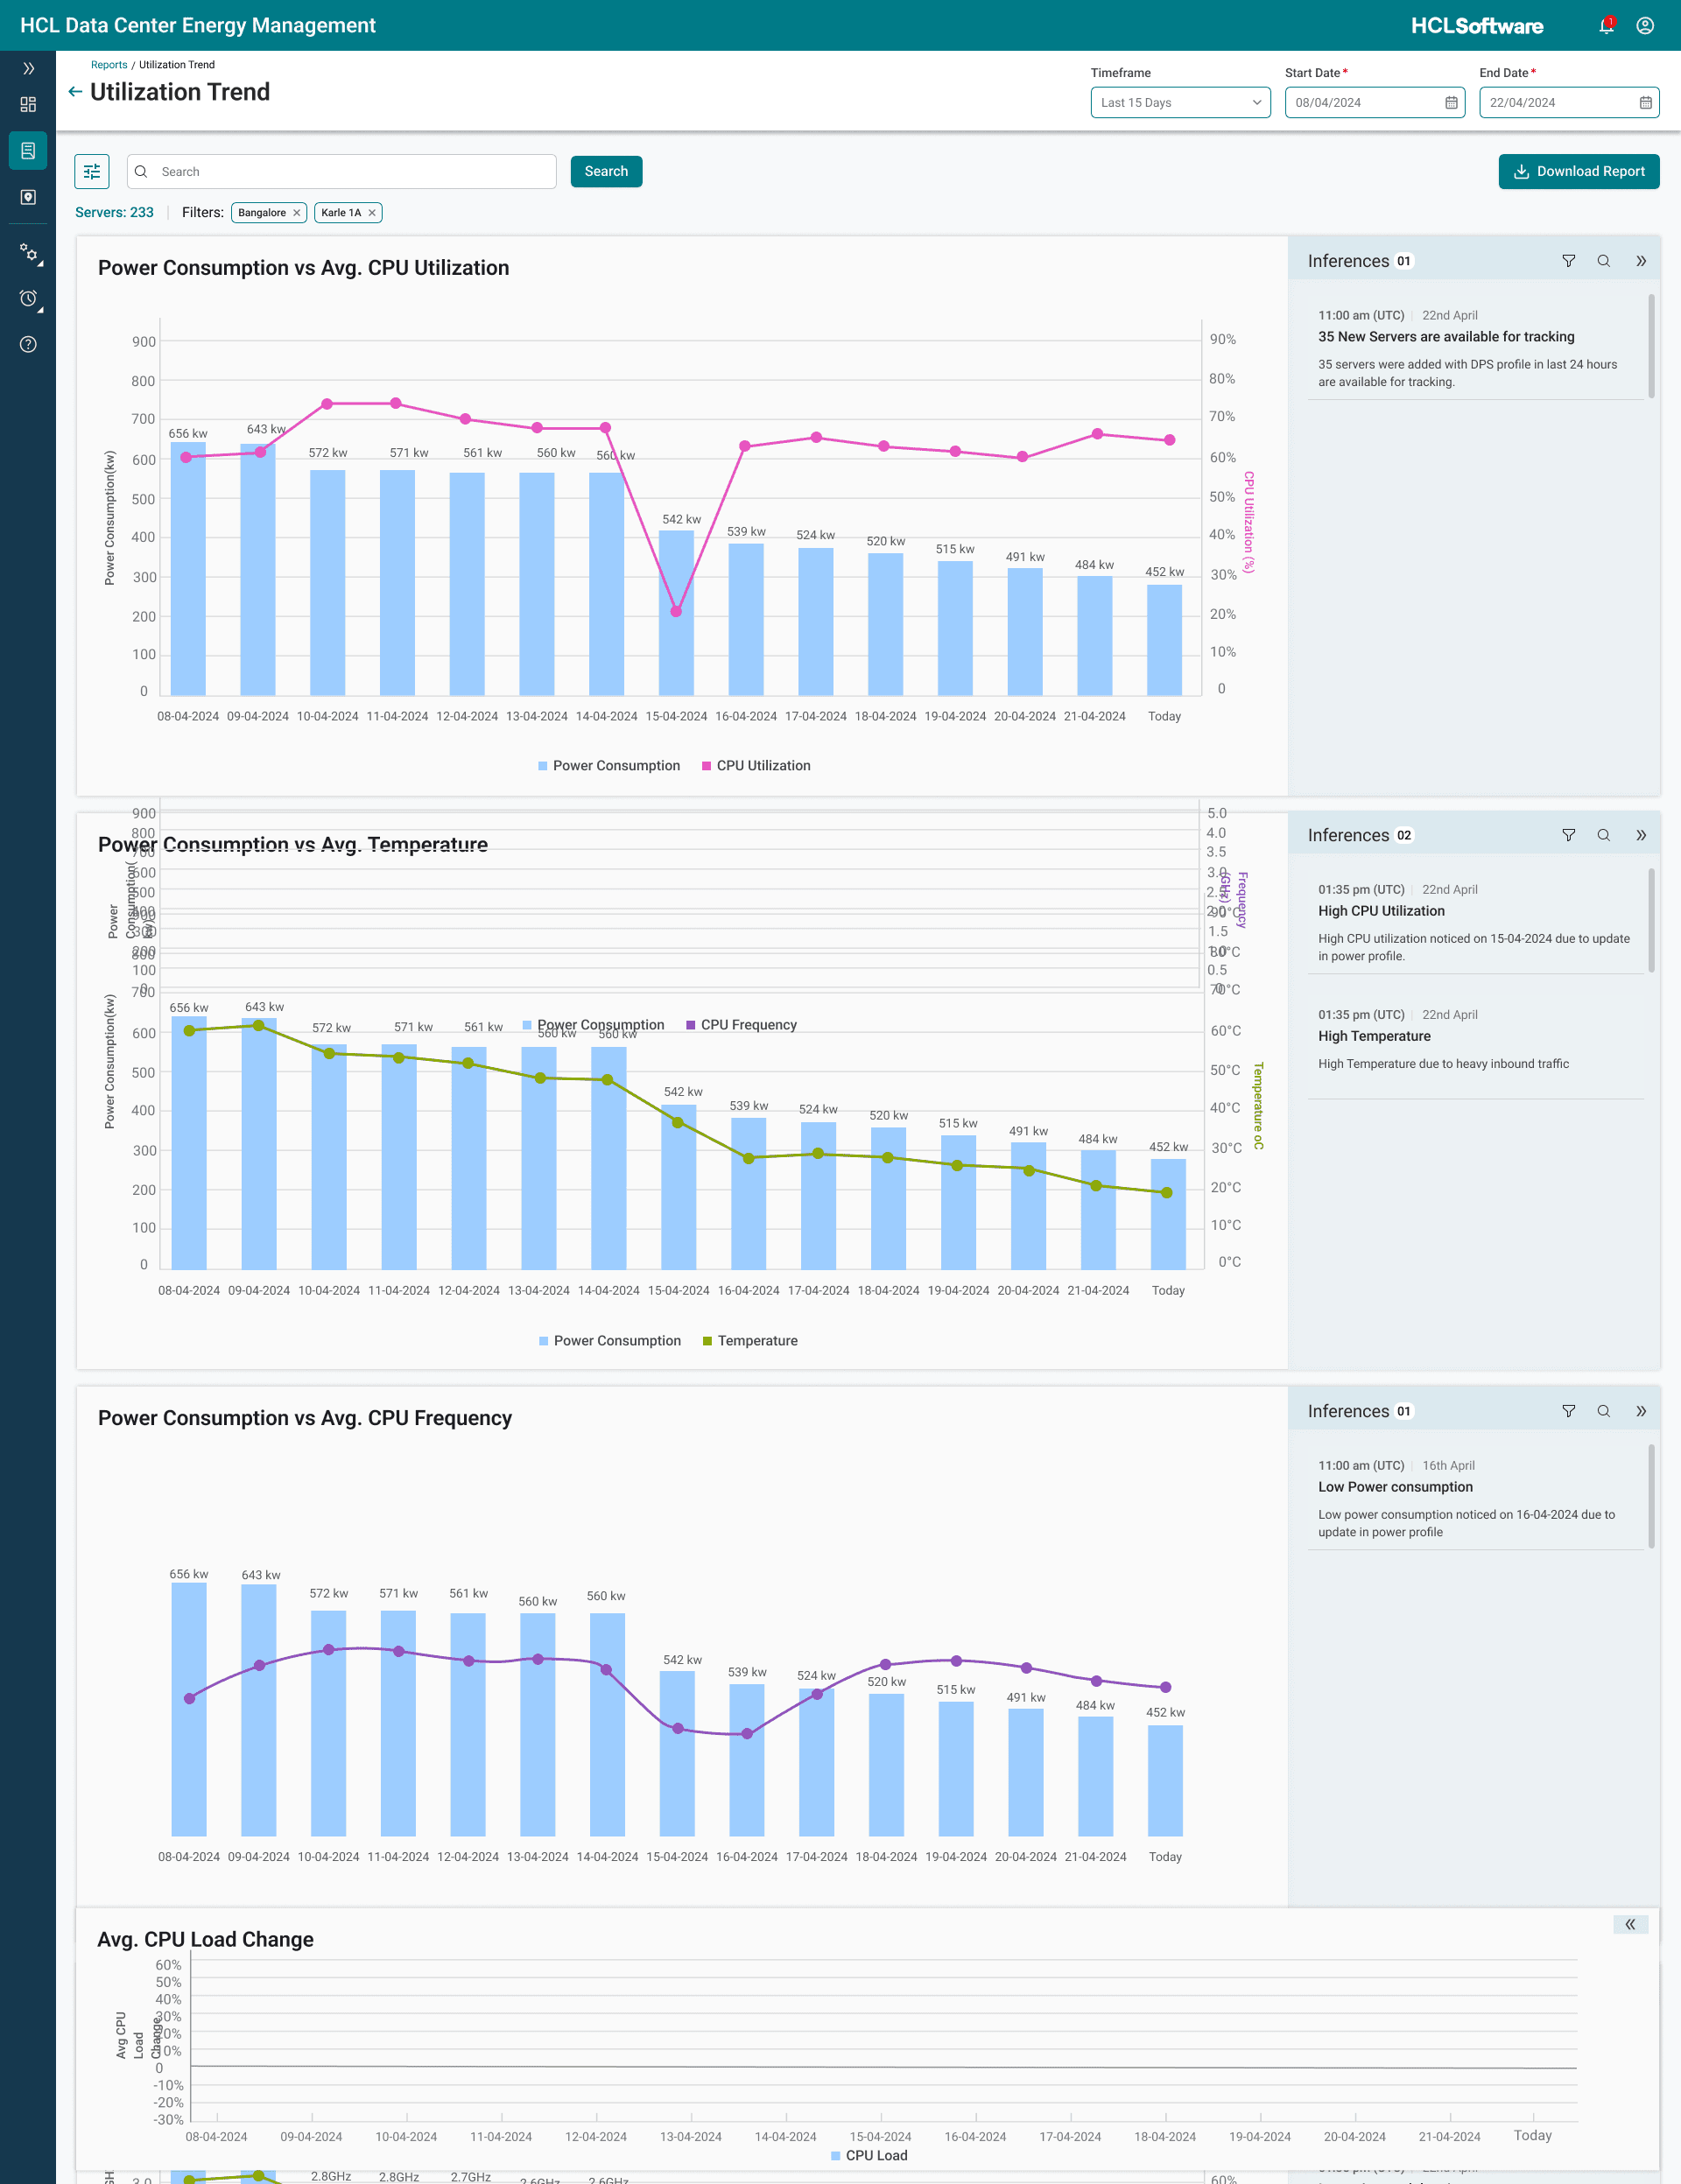Search inferences in Temperature panel
The height and width of the screenshot is (2184, 1681).
[x=1604, y=835]
